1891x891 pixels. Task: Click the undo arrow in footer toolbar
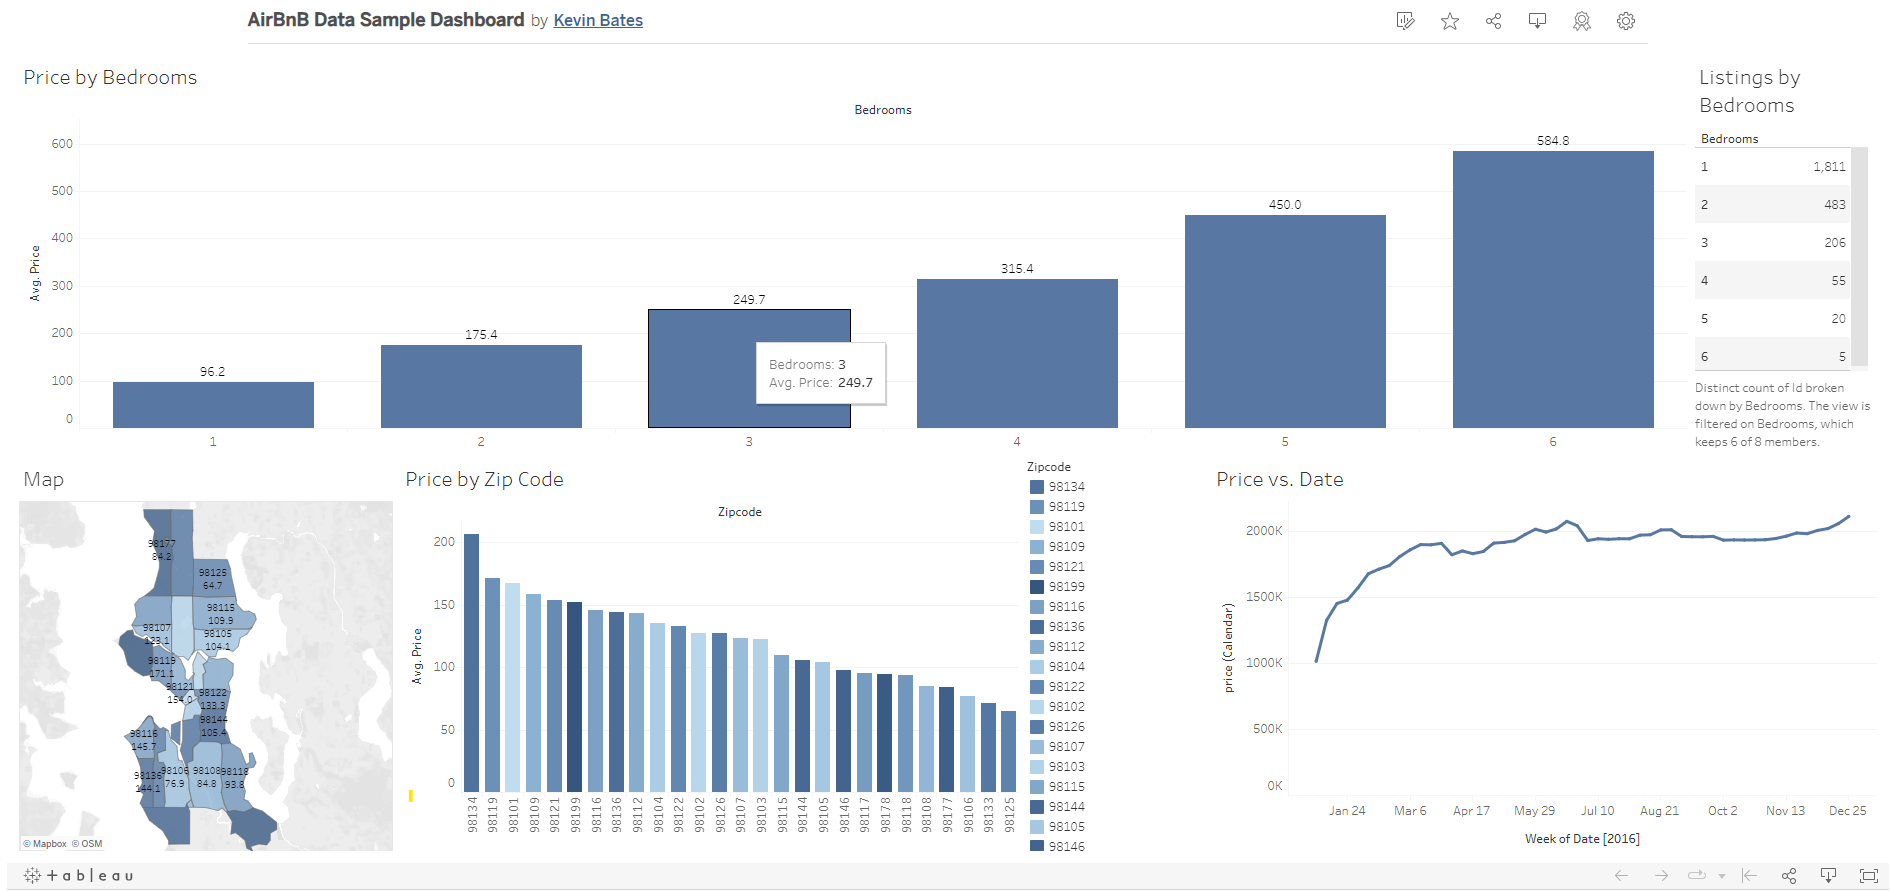pos(1621,875)
